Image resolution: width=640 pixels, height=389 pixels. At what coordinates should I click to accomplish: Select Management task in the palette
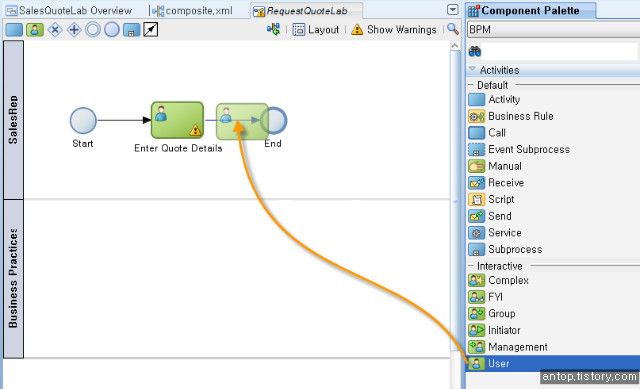point(508,347)
